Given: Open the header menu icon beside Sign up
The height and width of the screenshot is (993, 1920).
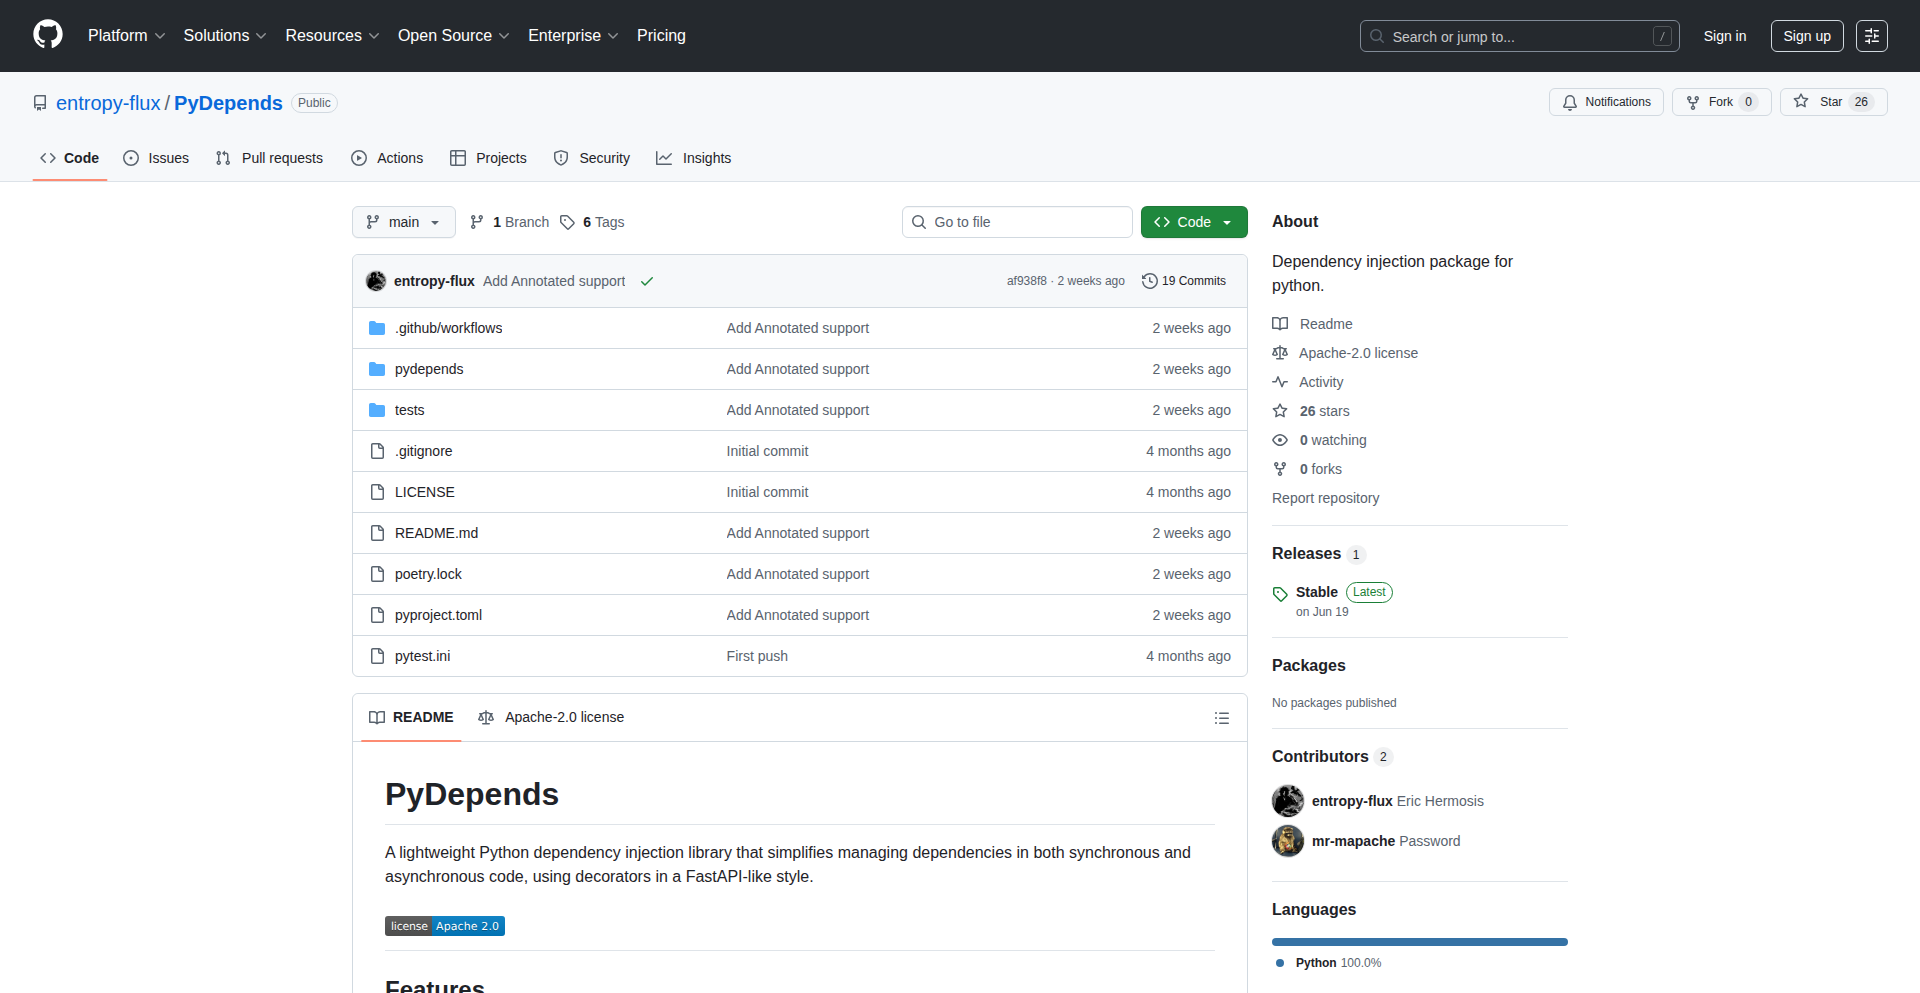Looking at the screenshot, I should point(1871,36).
